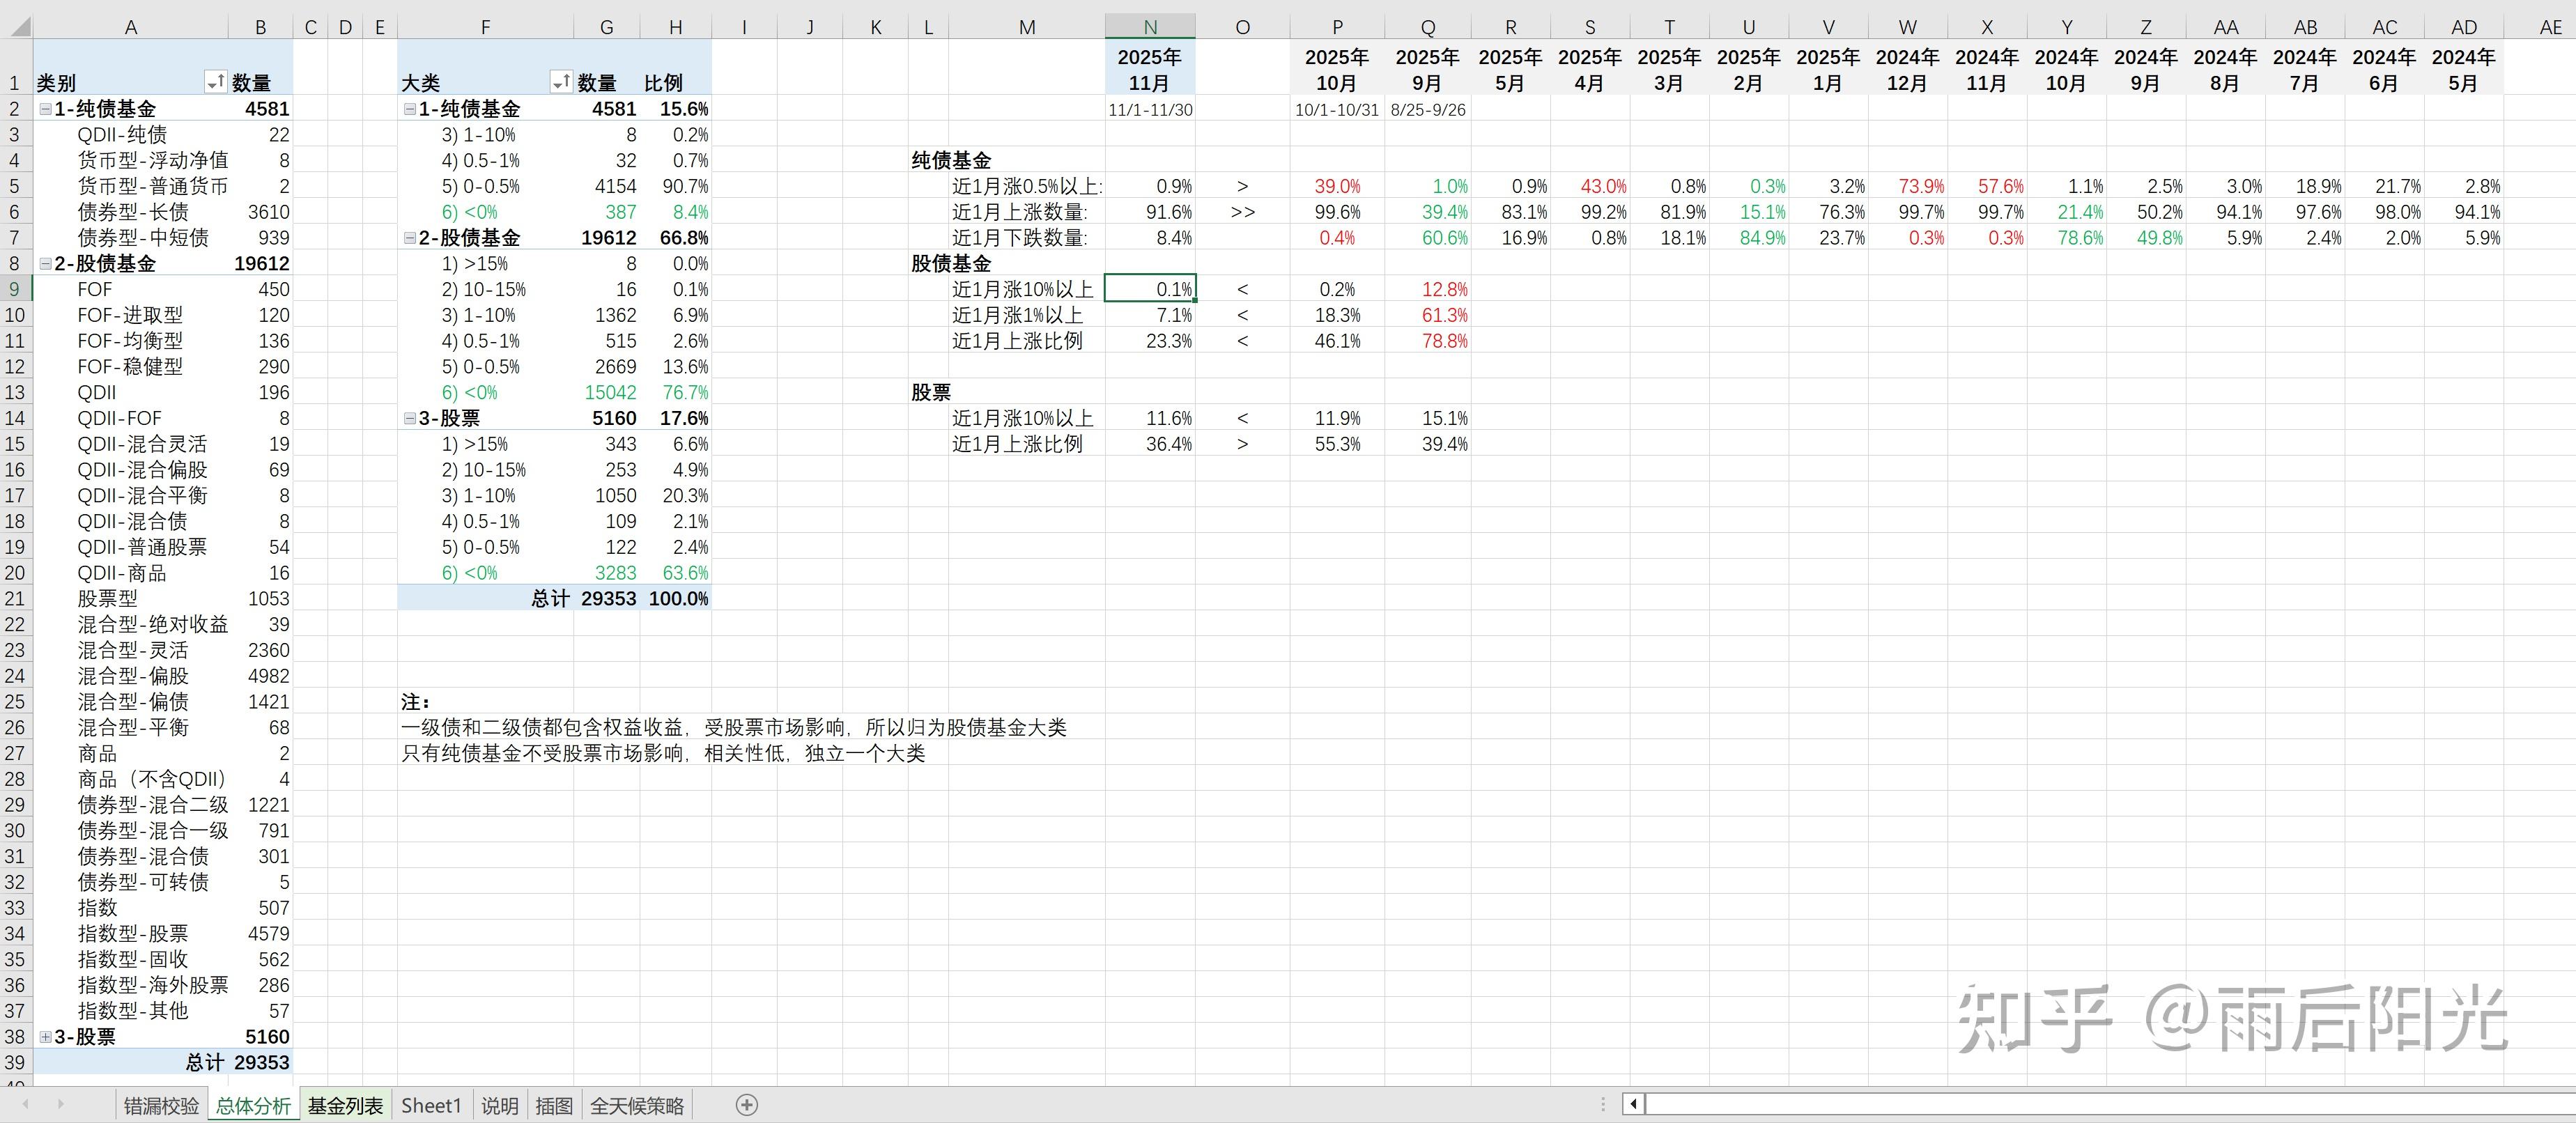This screenshot has height=1123, width=2576.
Task: Collapse 3-股票 group in column F
Action: coord(409,418)
